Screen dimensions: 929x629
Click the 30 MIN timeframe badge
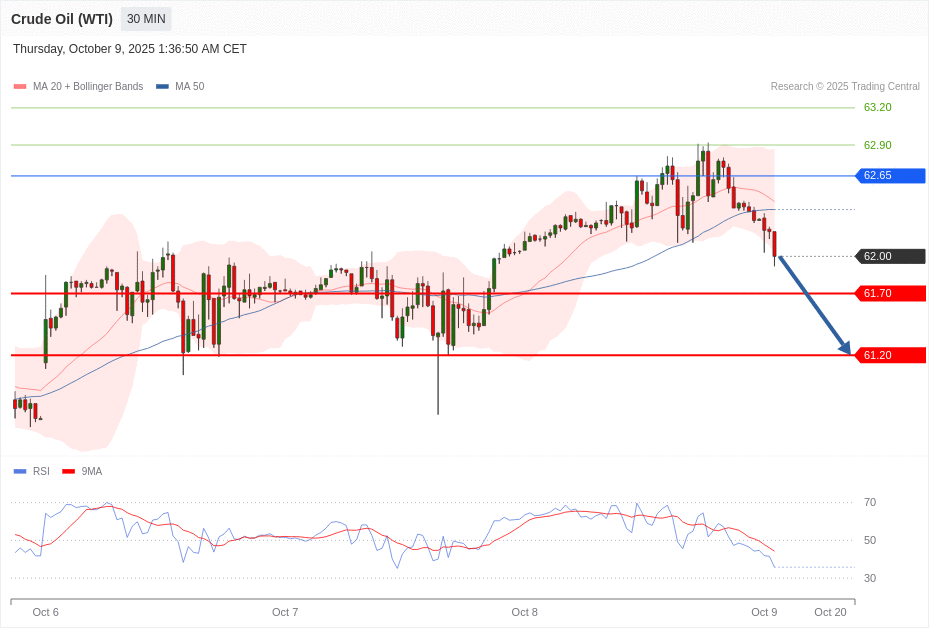click(x=146, y=19)
